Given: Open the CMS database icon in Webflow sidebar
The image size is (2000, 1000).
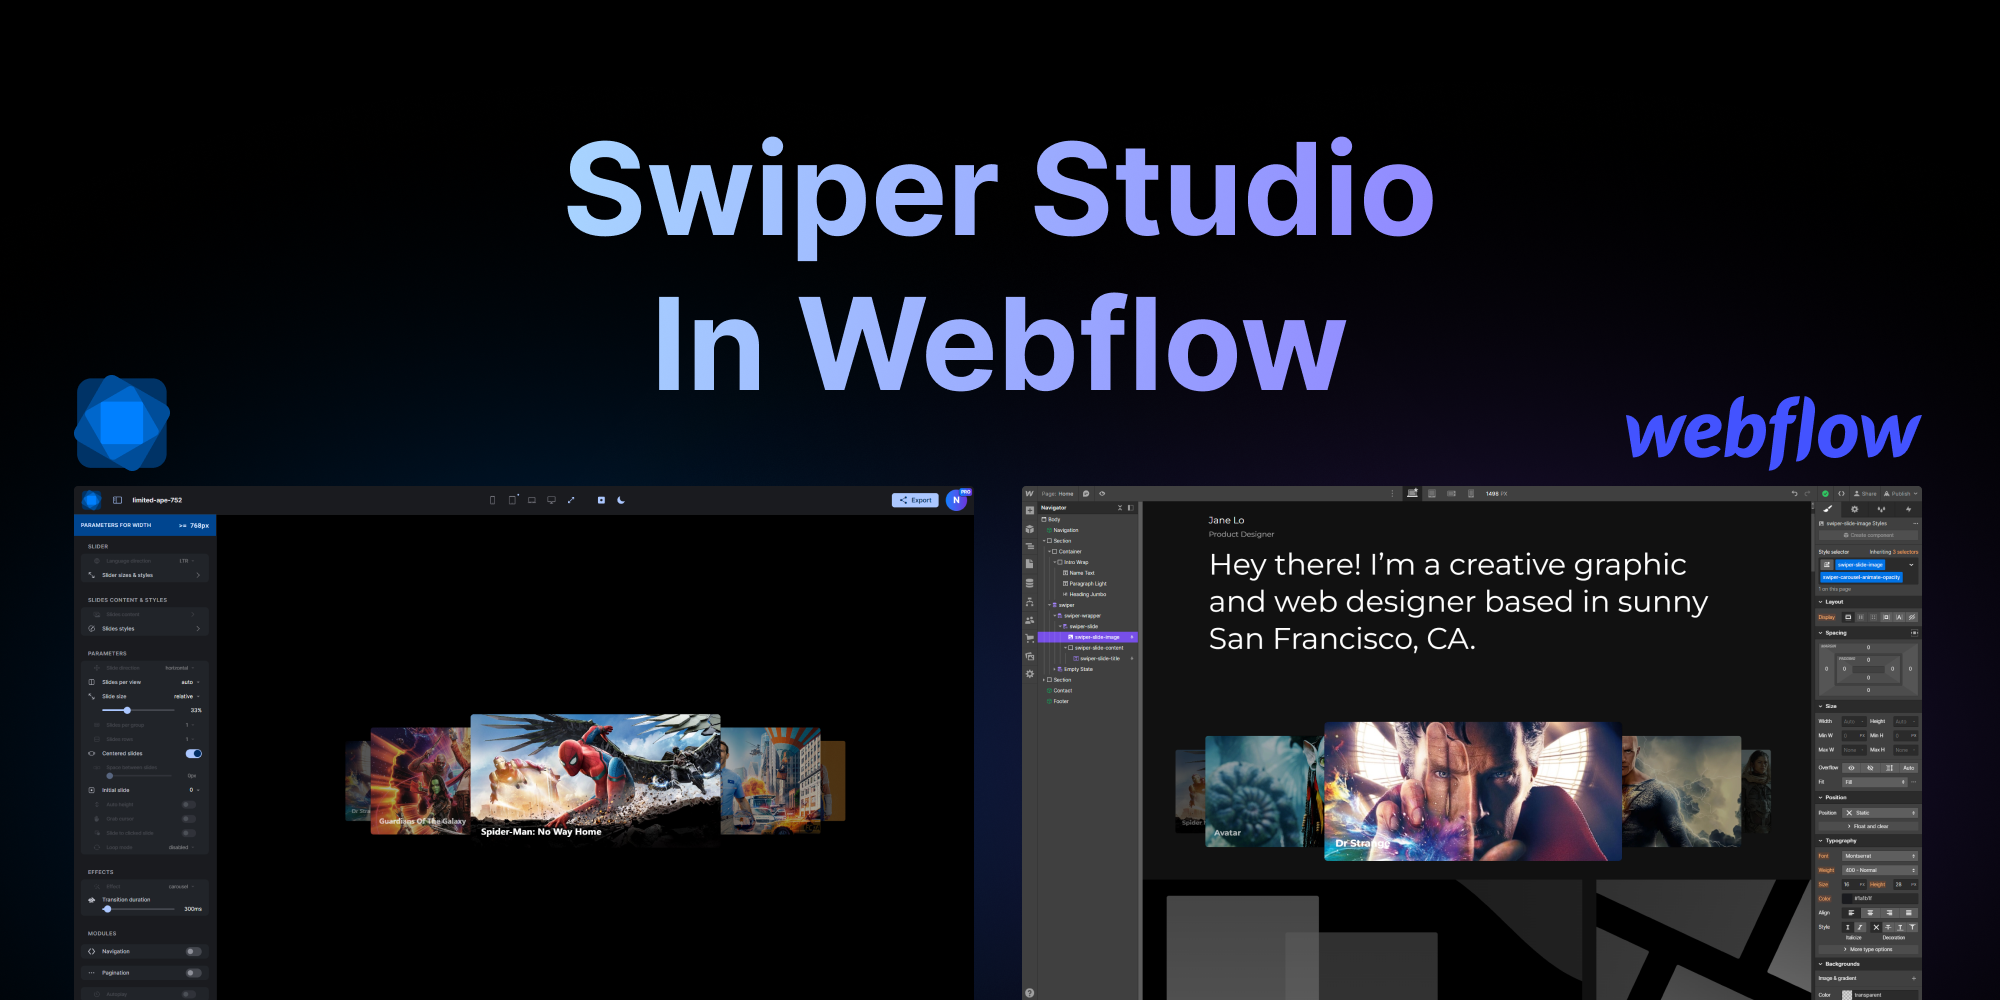Looking at the screenshot, I should coord(1030,583).
